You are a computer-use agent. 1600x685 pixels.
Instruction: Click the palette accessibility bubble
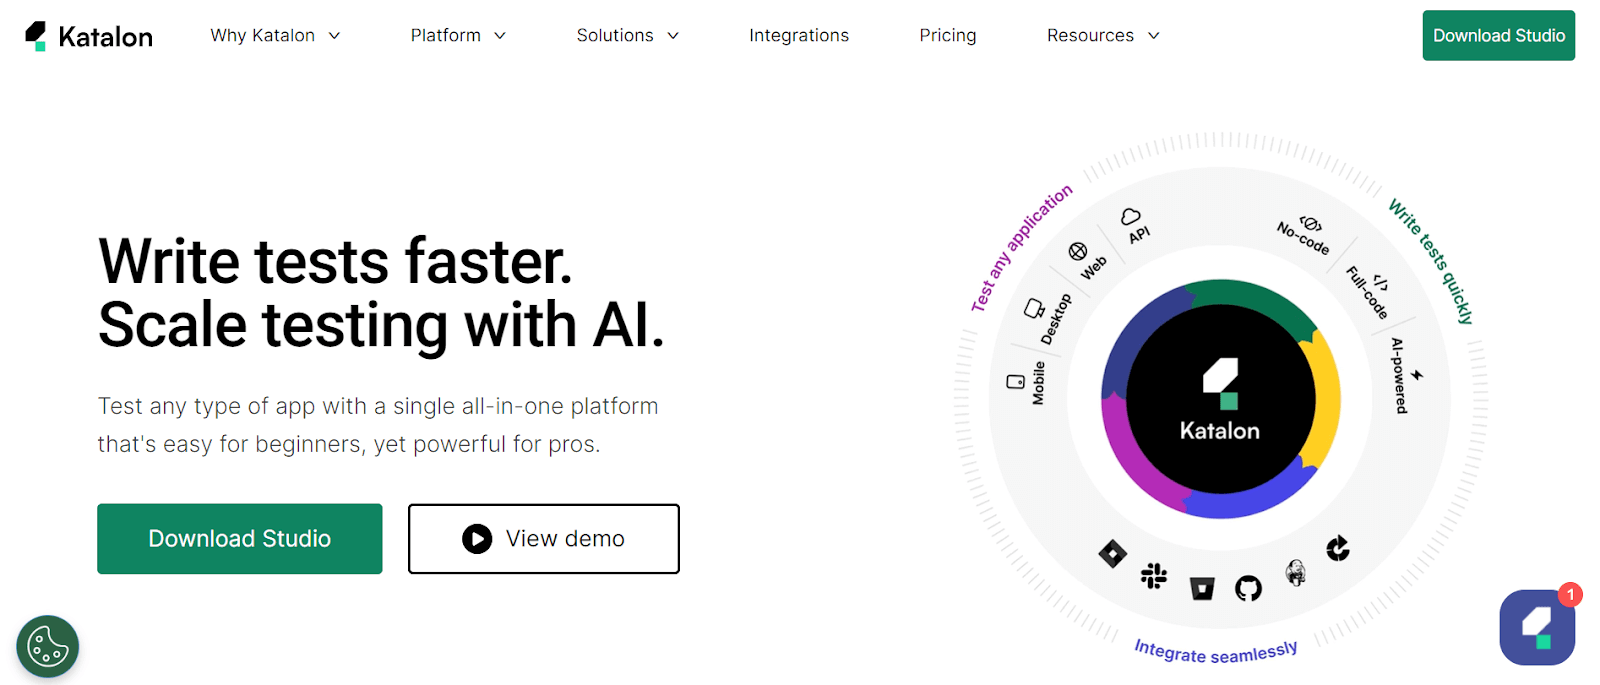point(47,647)
